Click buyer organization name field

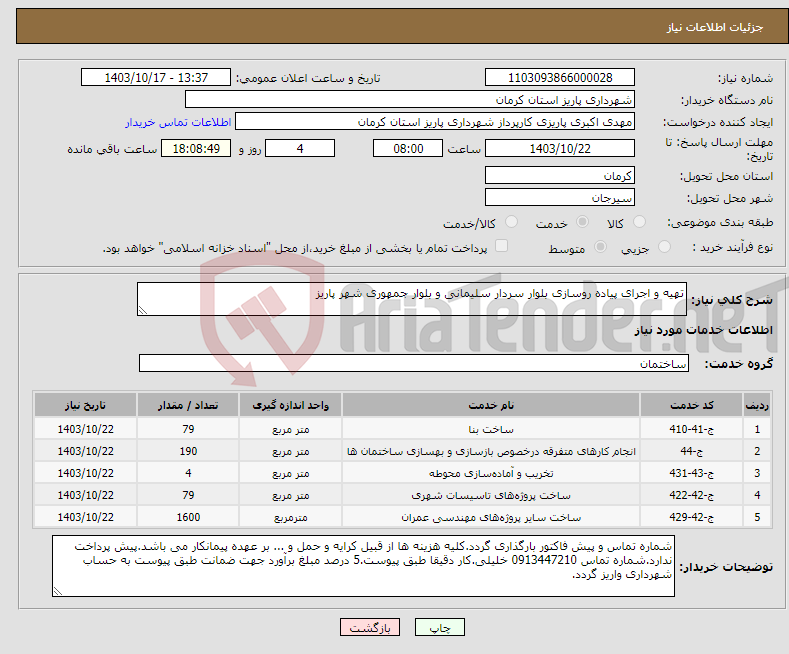[410, 100]
